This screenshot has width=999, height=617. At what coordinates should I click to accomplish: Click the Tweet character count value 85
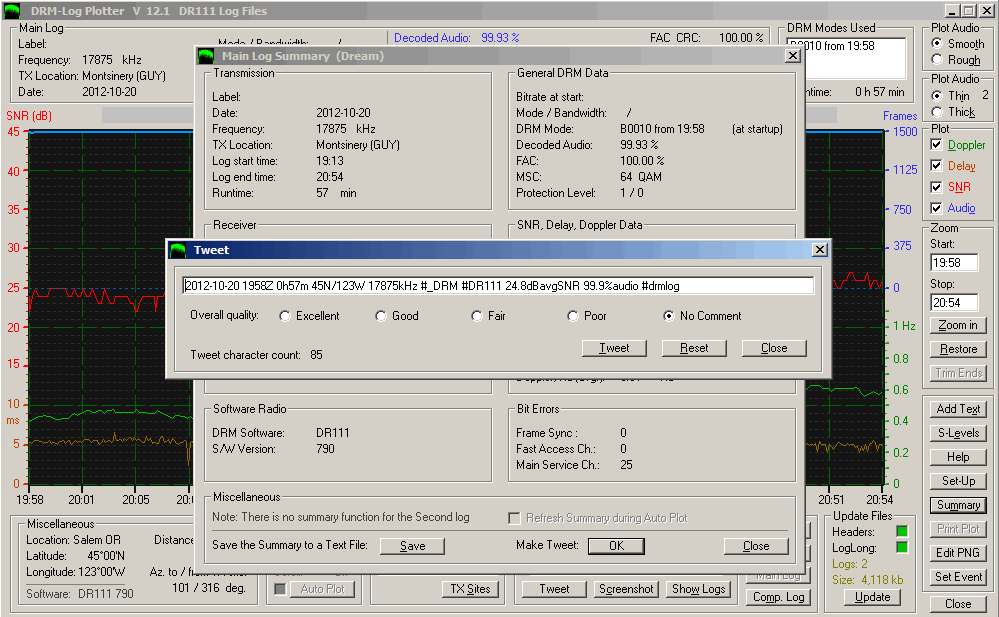[x=316, y=355]
